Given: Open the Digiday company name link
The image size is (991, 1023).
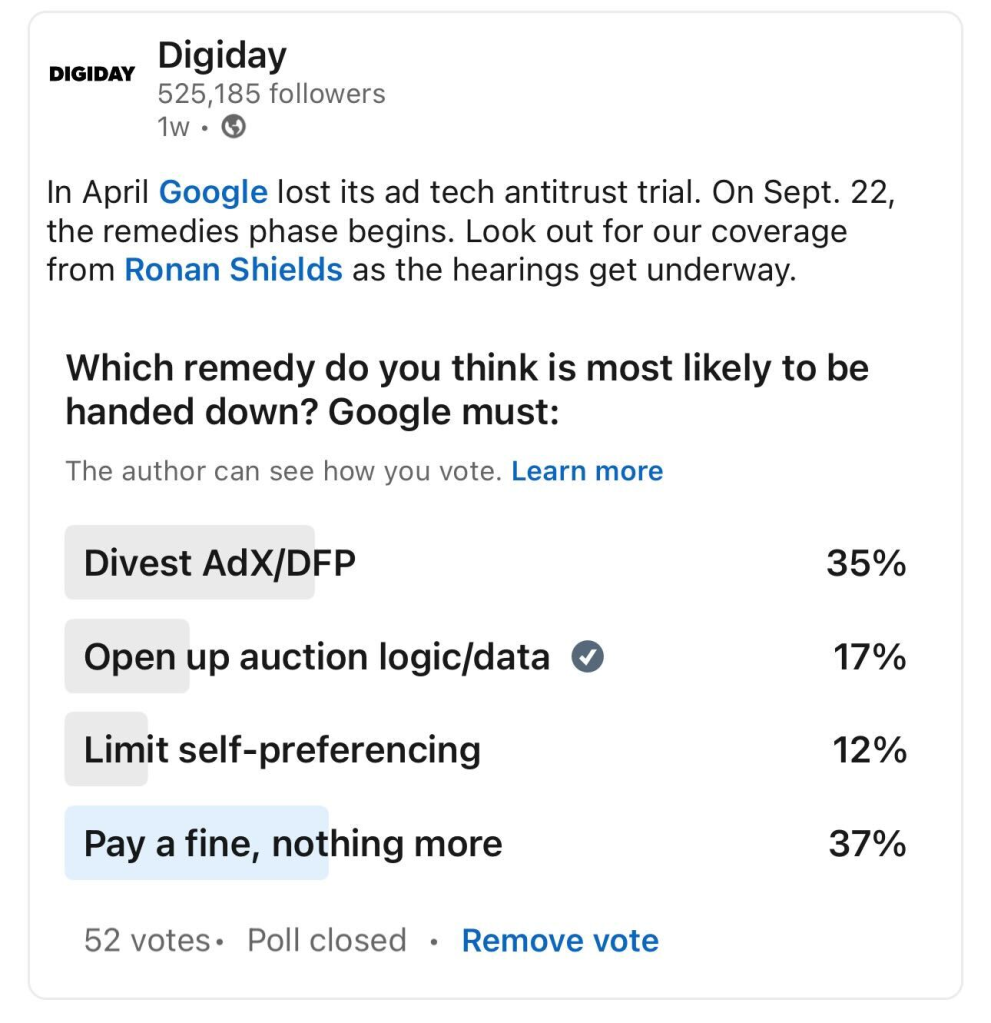Looking at the screenshot, I should click(x=222, y=56).
